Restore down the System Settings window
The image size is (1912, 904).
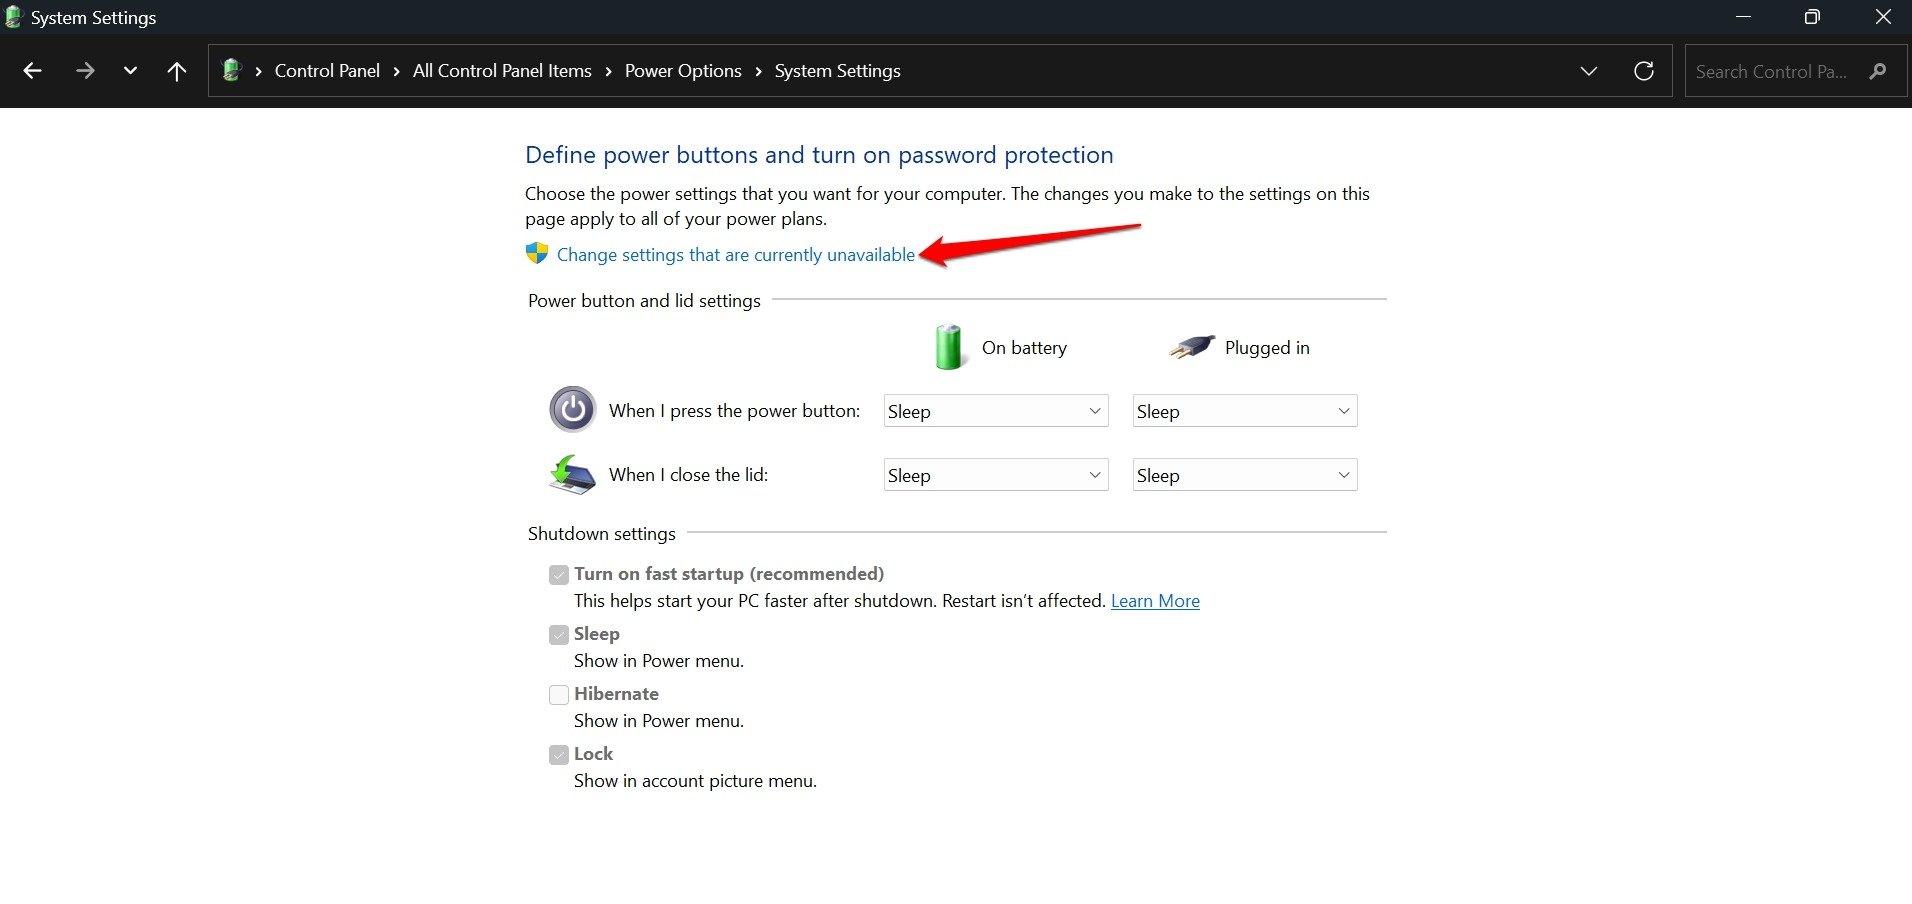point(1812,17)
